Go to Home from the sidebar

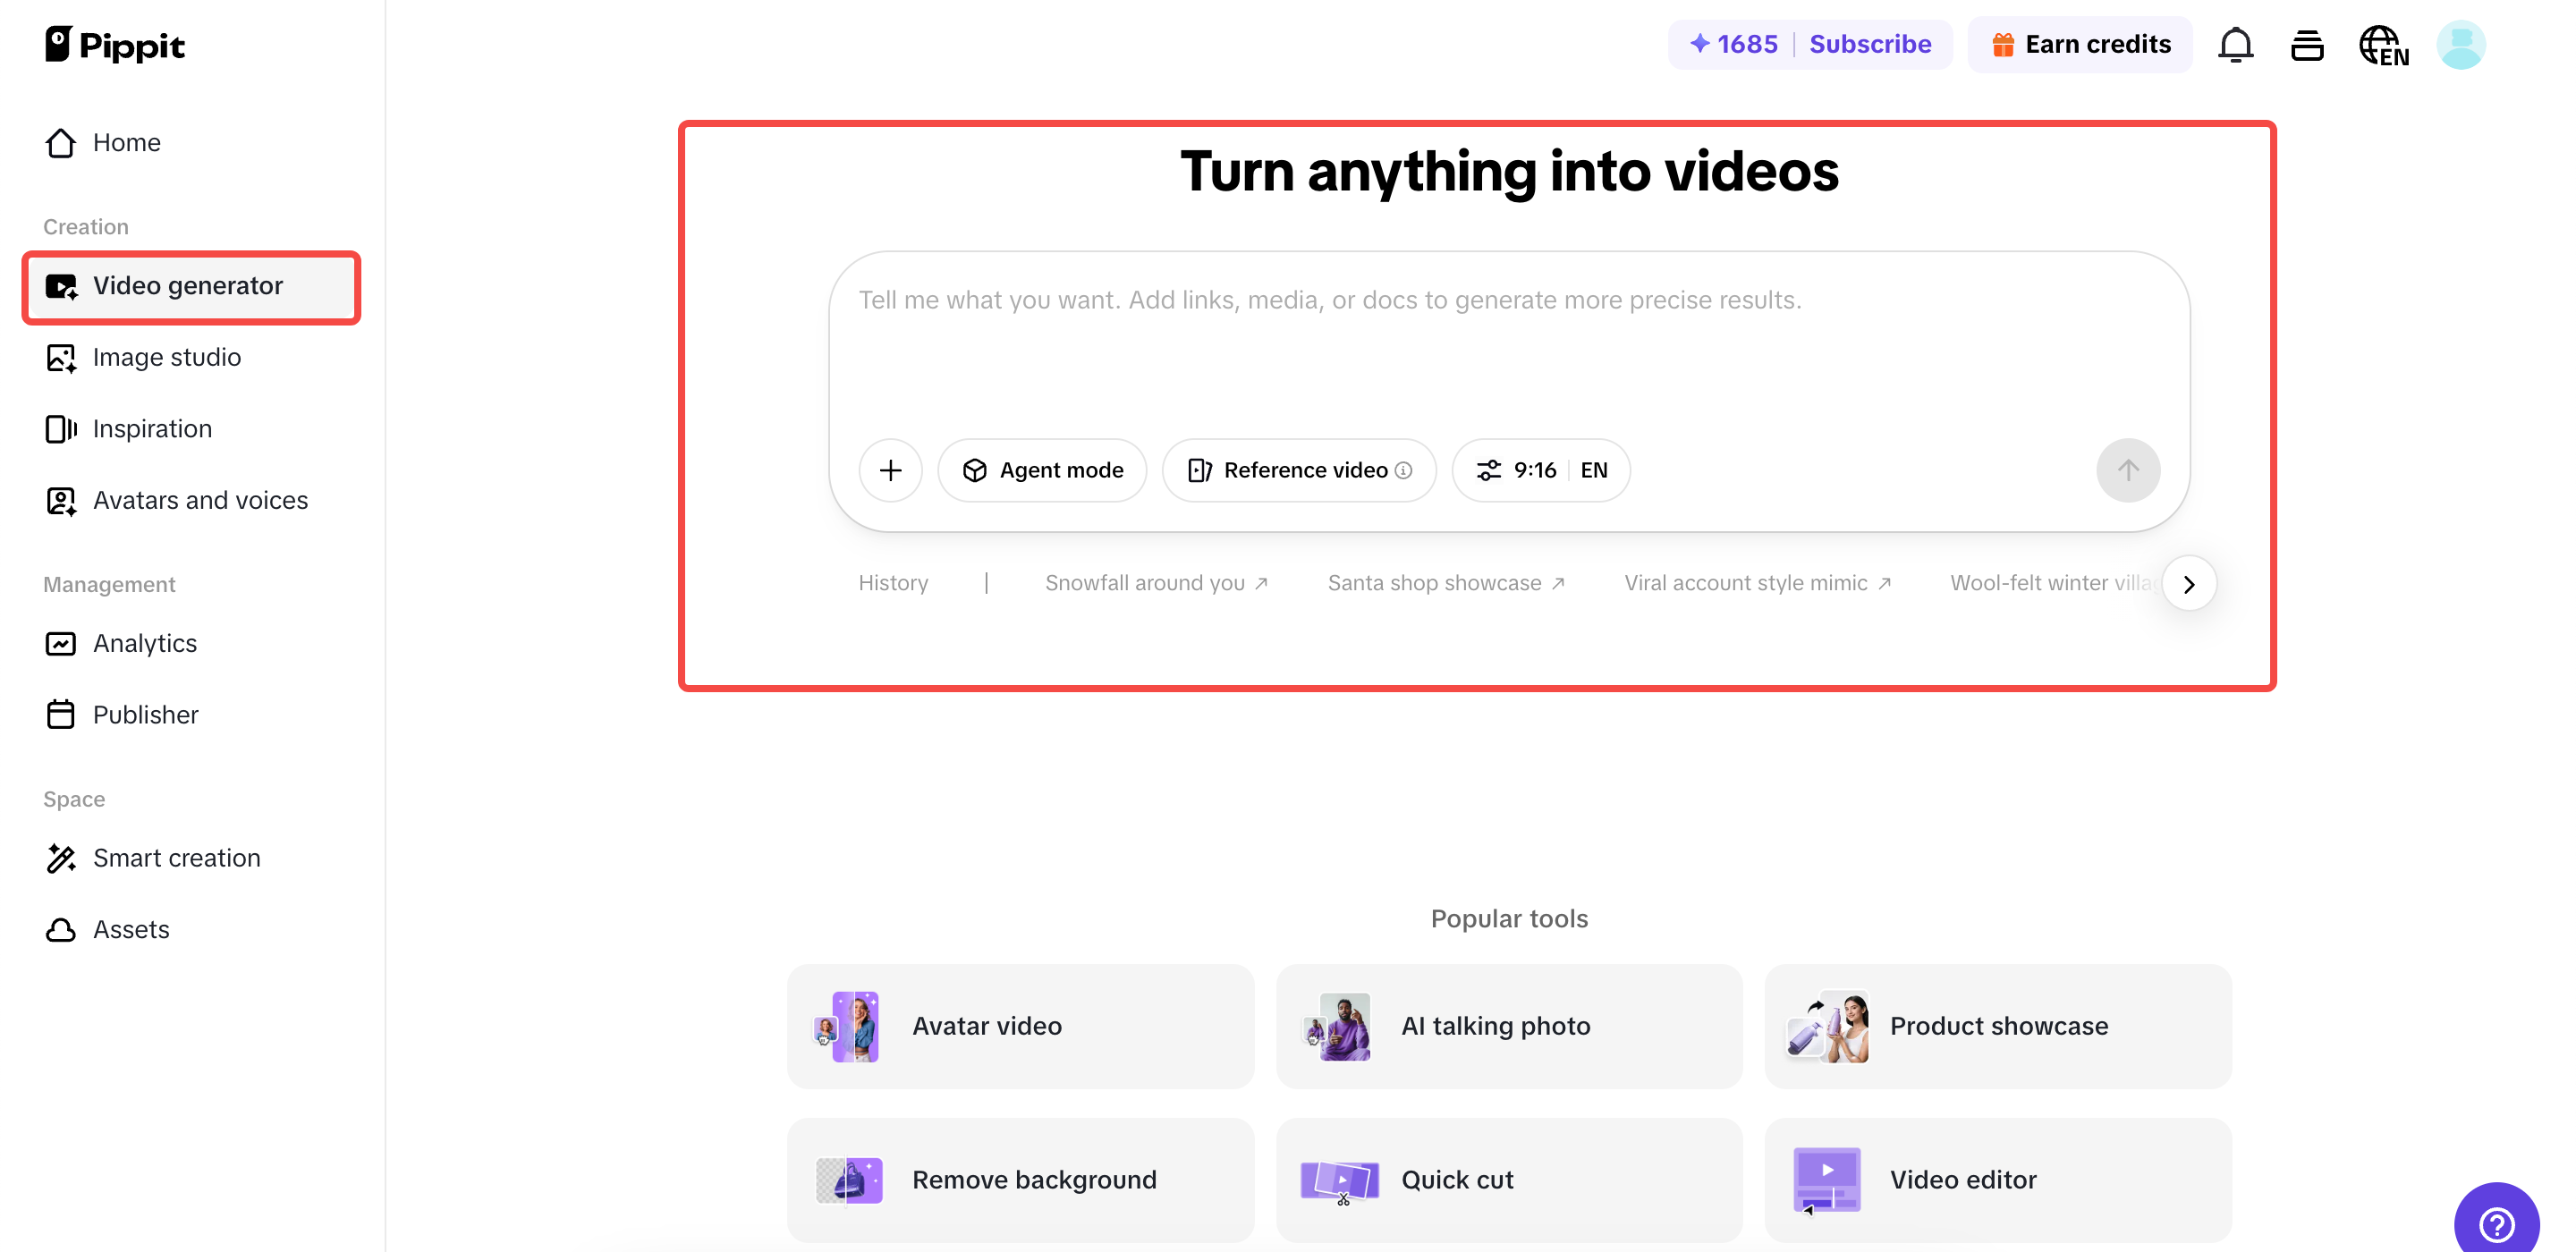pyautogui.click(x=126, y=142)
